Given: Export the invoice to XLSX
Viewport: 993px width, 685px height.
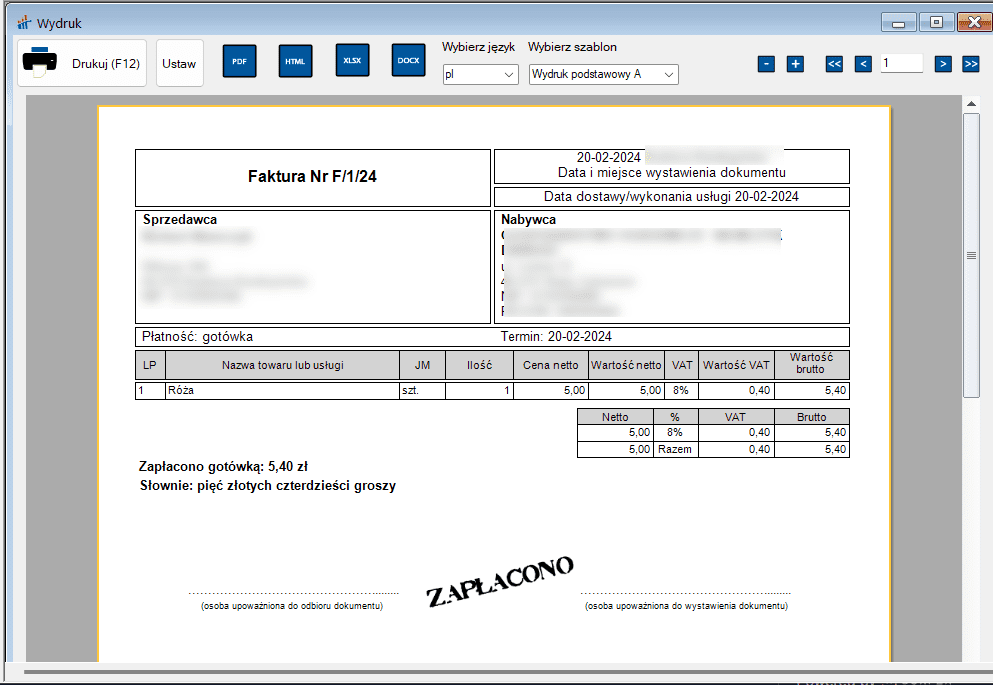Looking at the screenshot, I should 352,61.
